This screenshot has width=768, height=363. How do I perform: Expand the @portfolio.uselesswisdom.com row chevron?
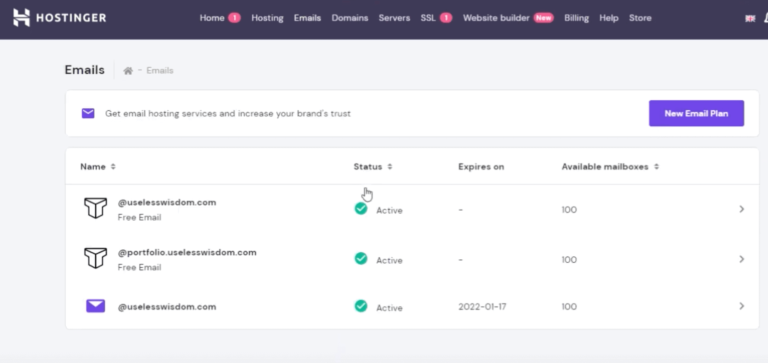pos(742,259)
